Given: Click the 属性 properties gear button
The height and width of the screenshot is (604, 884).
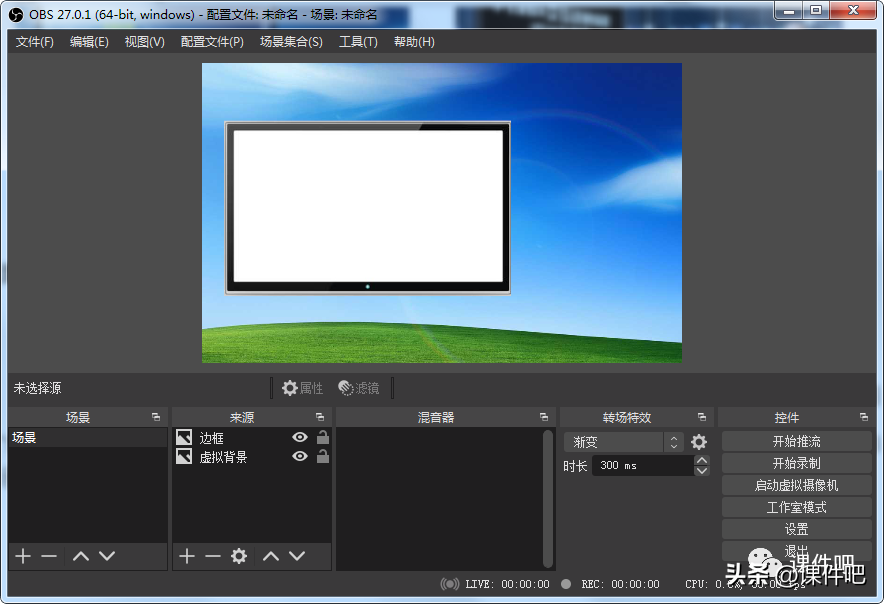Looking at the screenshot, I should coord(302,388).
